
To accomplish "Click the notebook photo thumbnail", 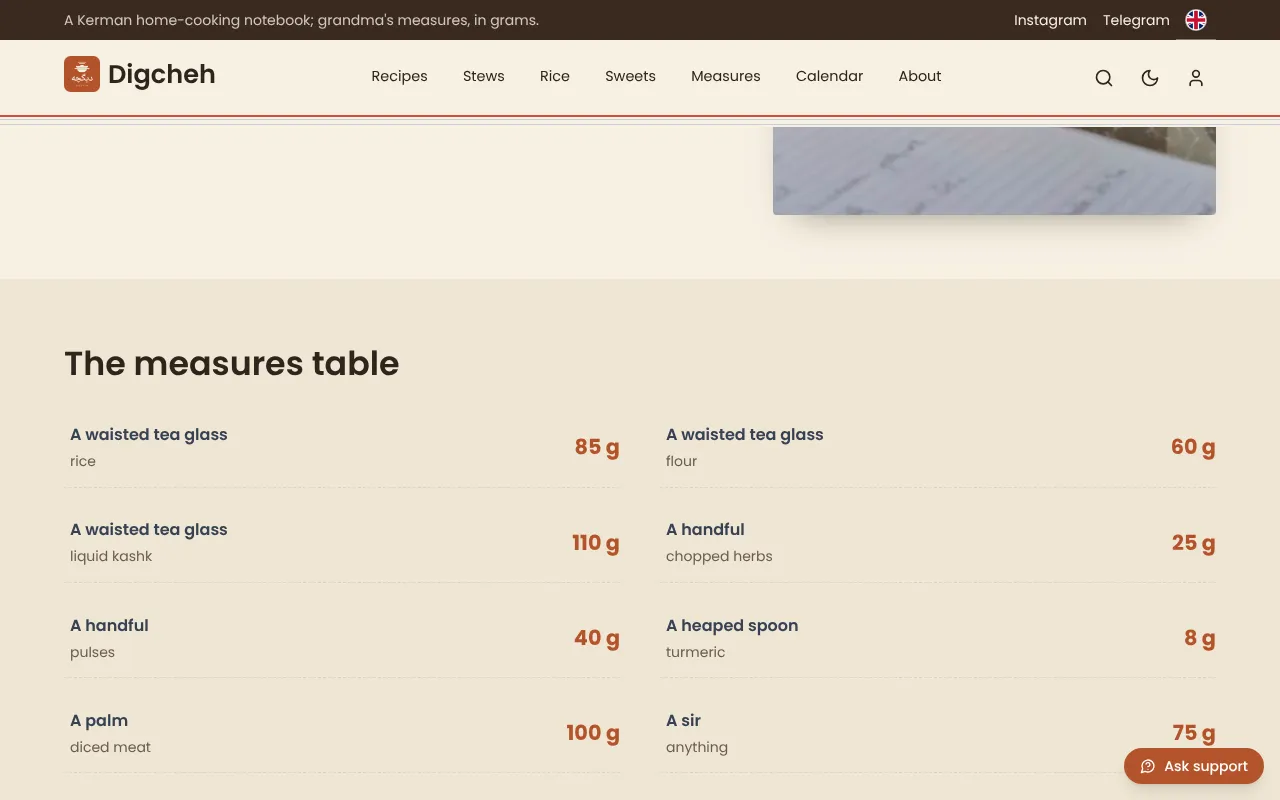I will (x=994, y=170).
